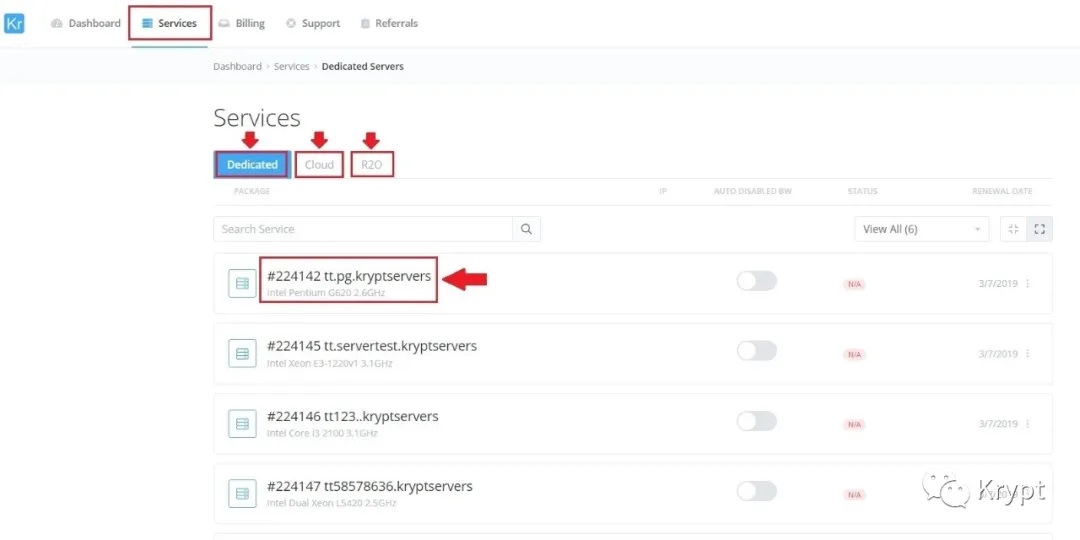This screenshot has height=540, width=1080.
Task: Toggle auto disabled BW for #224142
Action: point(756,281)
